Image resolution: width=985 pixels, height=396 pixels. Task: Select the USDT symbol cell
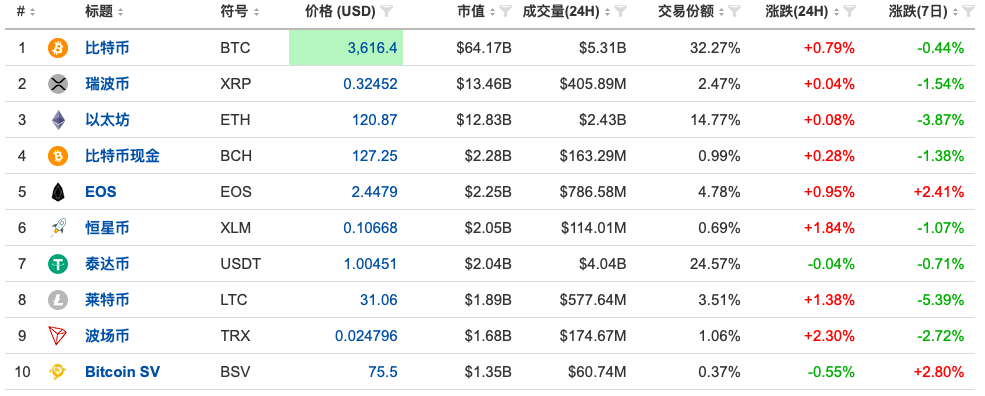click(241, 264)
